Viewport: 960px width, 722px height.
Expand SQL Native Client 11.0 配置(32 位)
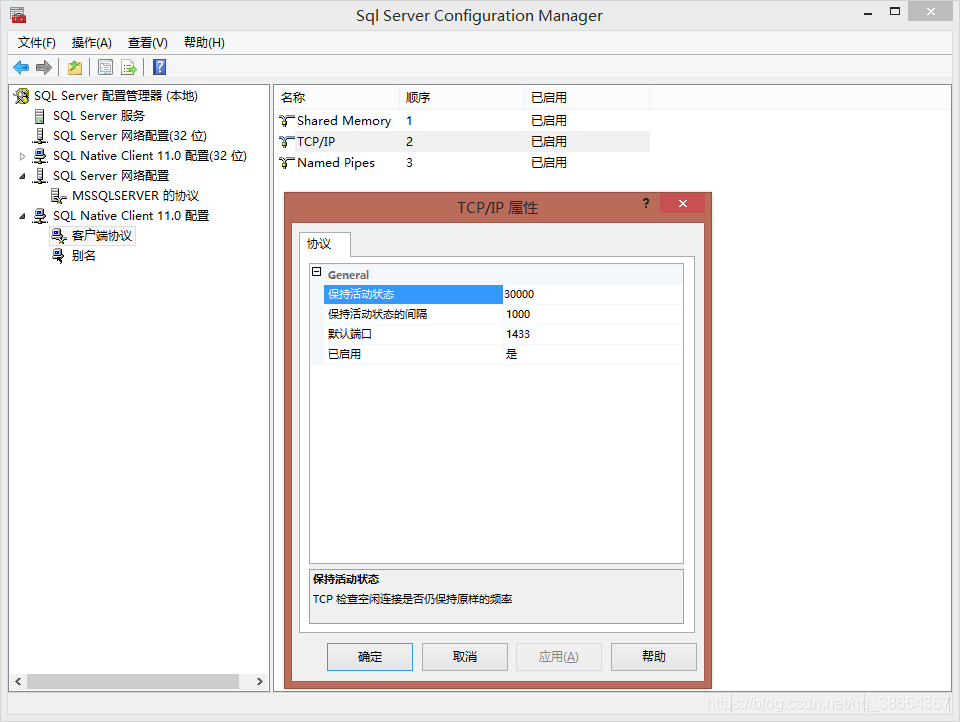[23, 156]
